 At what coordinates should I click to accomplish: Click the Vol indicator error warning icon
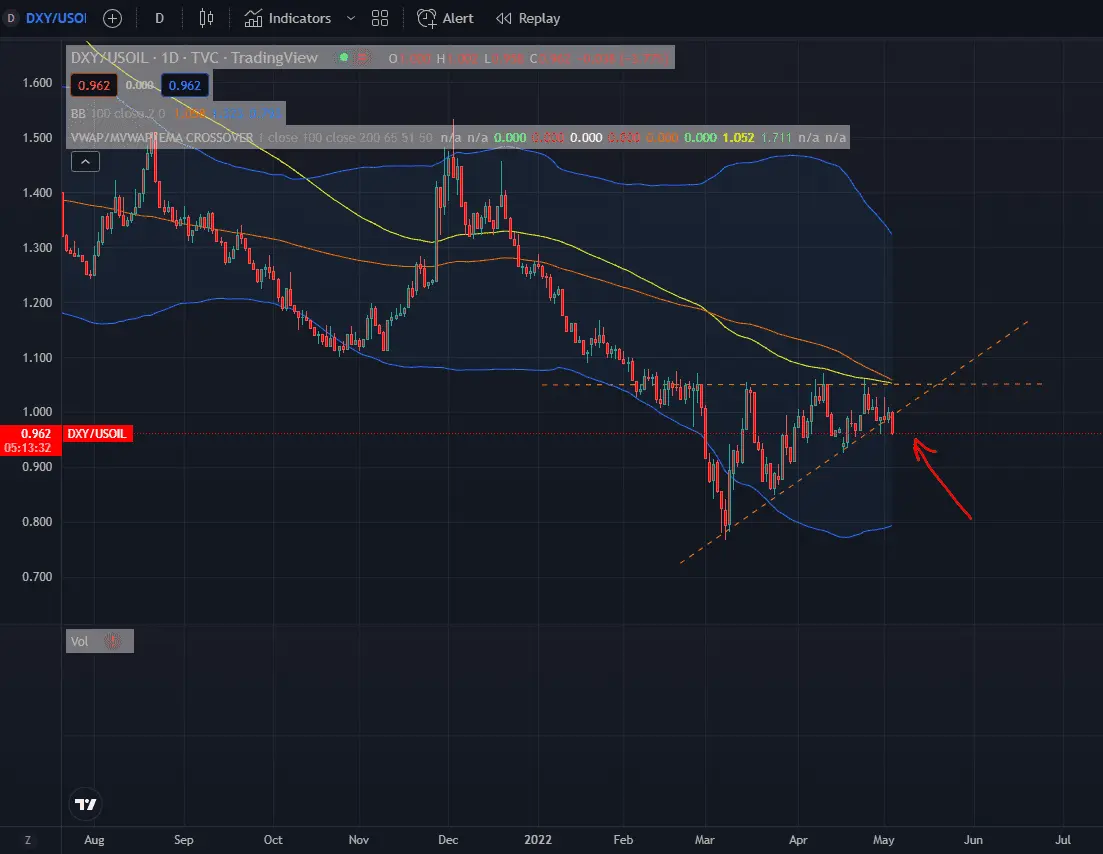(x=112, y=642)
